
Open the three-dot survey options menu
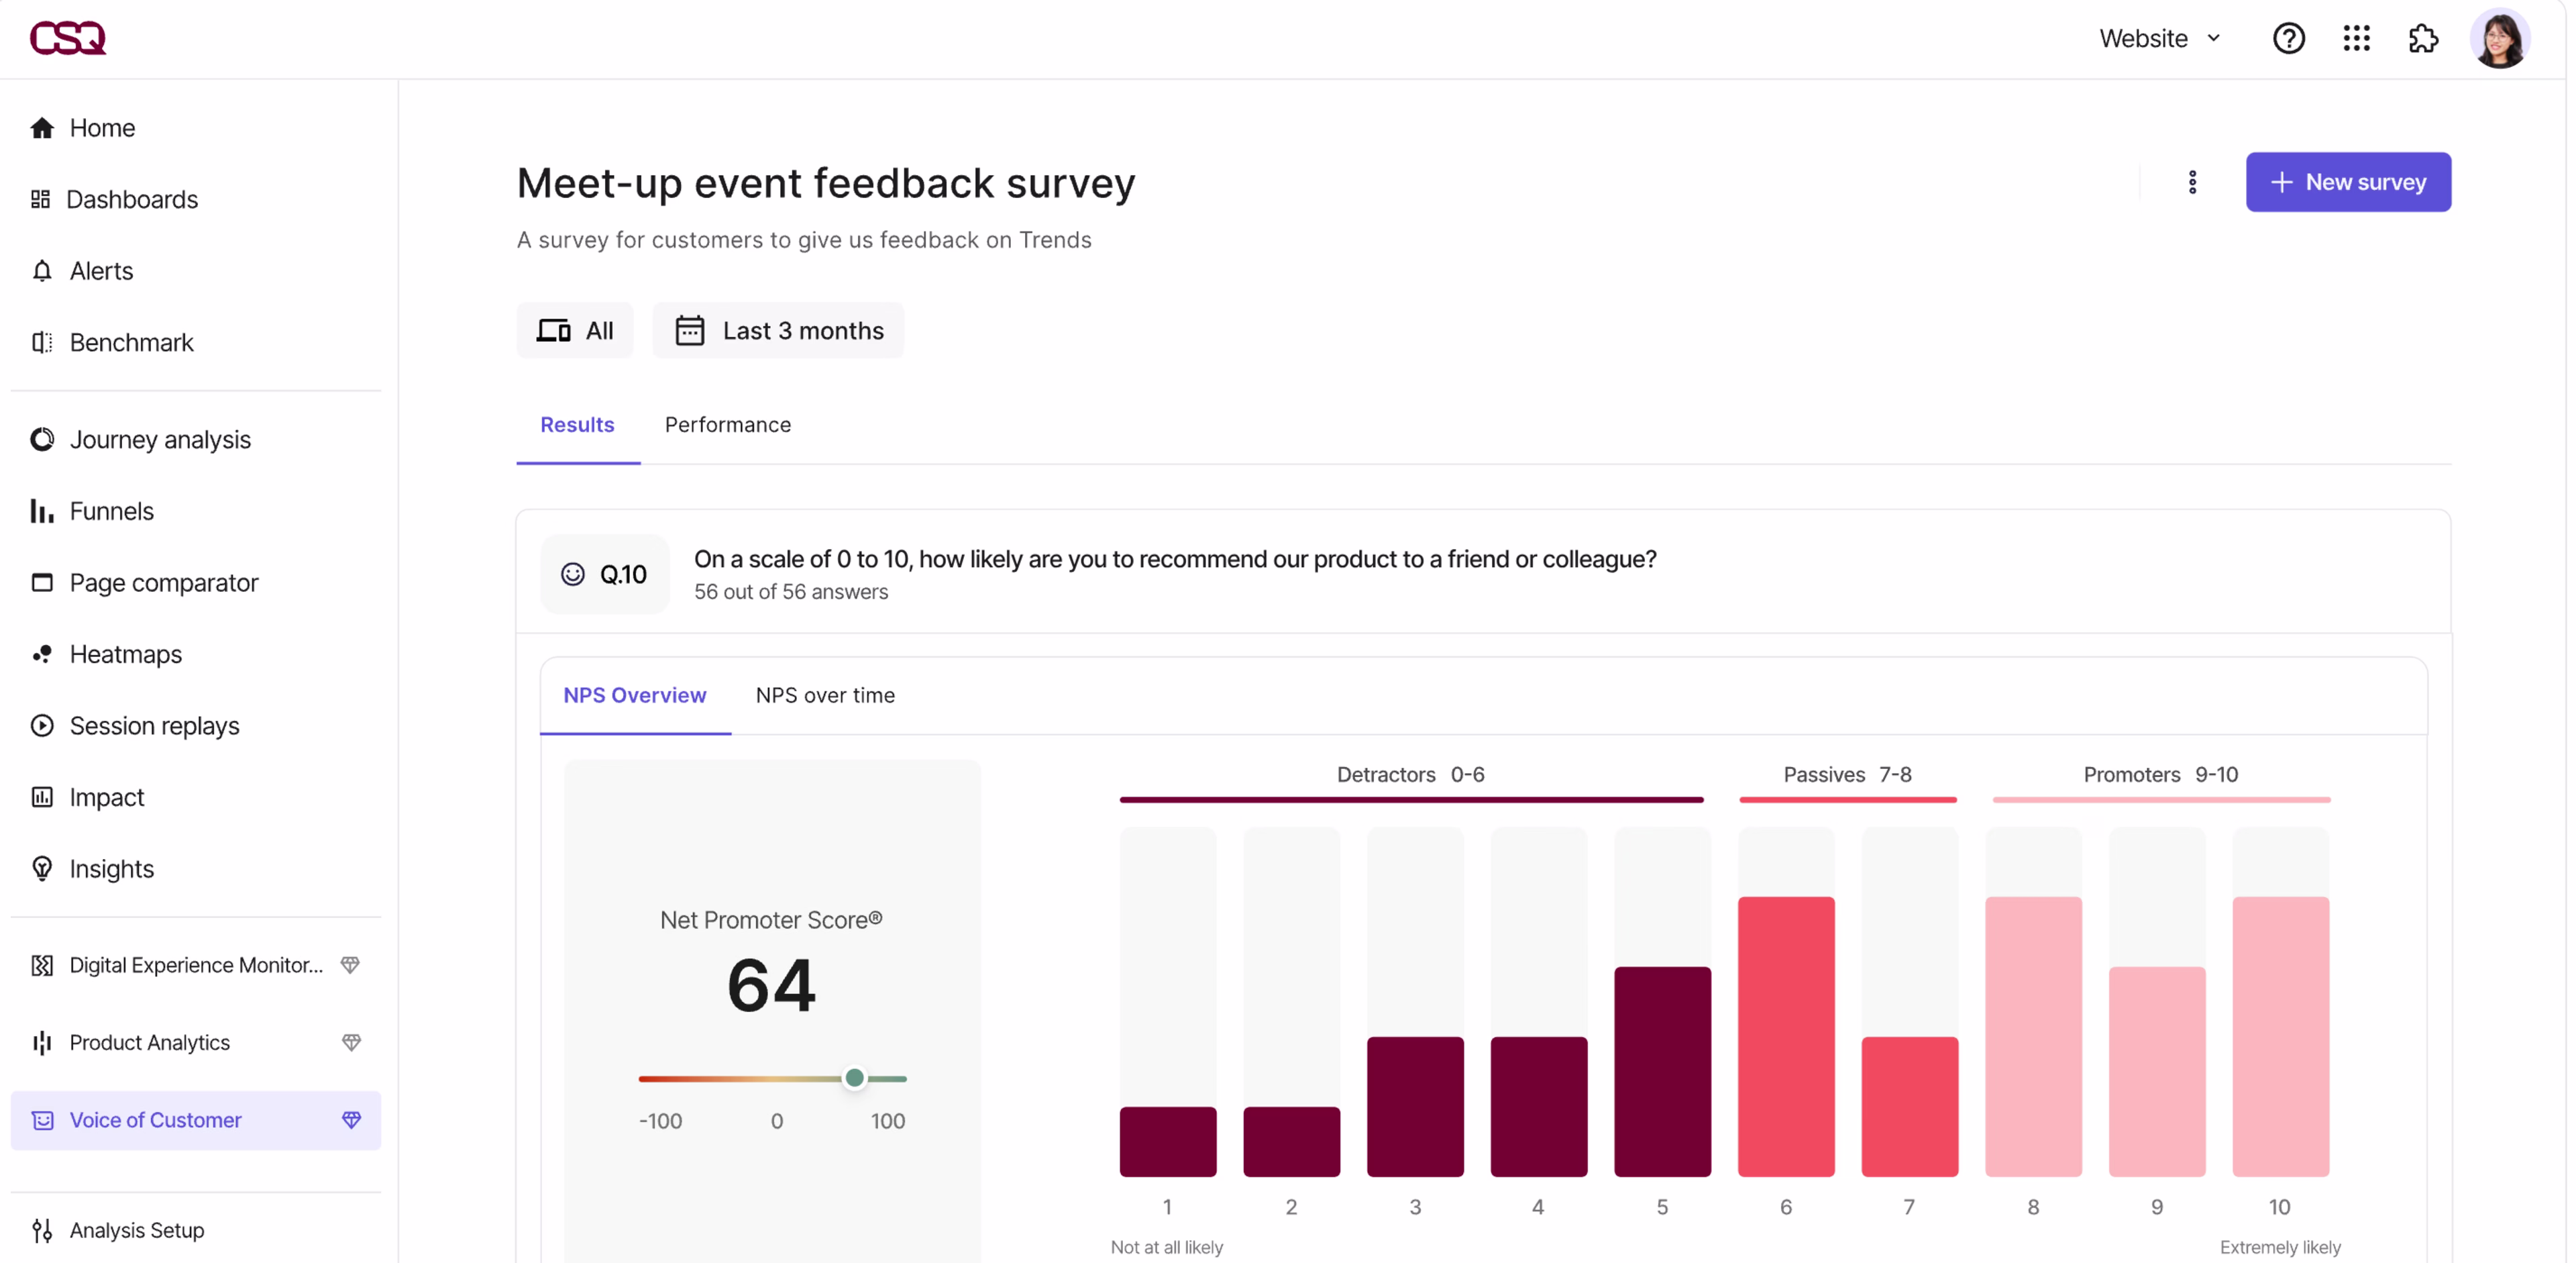(x=2192, y=182)
